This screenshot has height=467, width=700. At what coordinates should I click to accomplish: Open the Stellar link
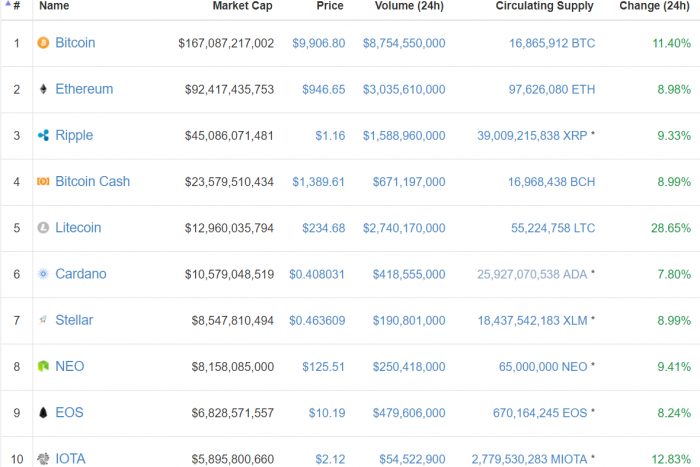74,320
